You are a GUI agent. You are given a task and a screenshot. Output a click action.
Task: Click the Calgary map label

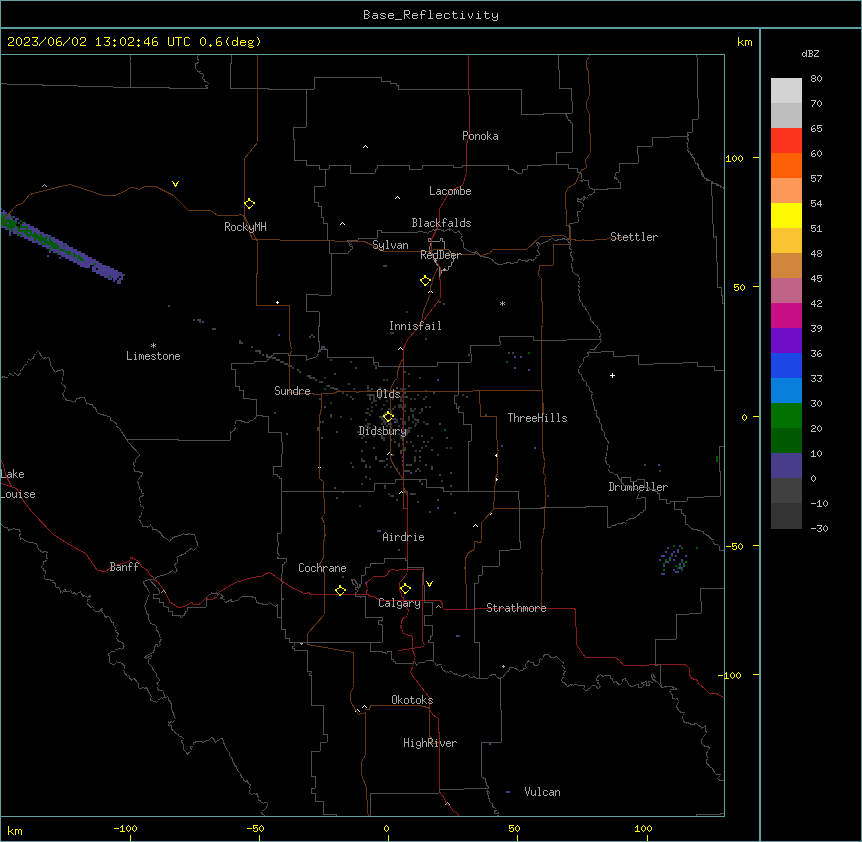click(x=399, y=603)
